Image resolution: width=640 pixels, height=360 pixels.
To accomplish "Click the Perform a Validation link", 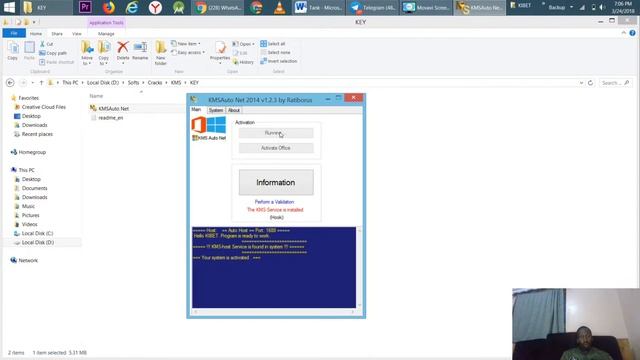I will [x=274, y=202].
